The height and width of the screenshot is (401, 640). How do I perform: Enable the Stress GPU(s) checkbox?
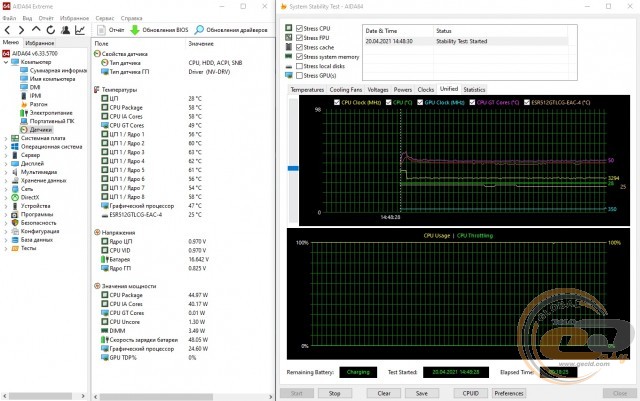(299, 76)
